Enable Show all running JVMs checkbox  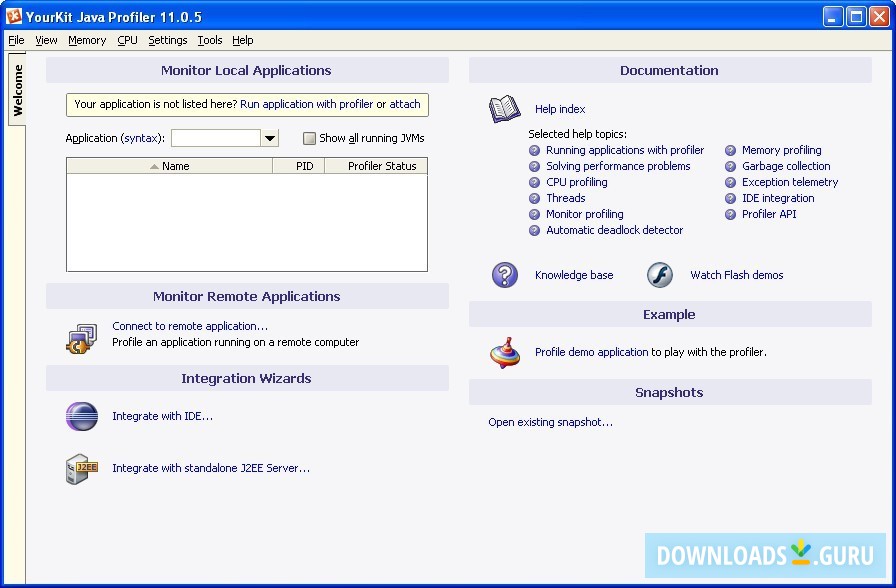pos(309,138)
